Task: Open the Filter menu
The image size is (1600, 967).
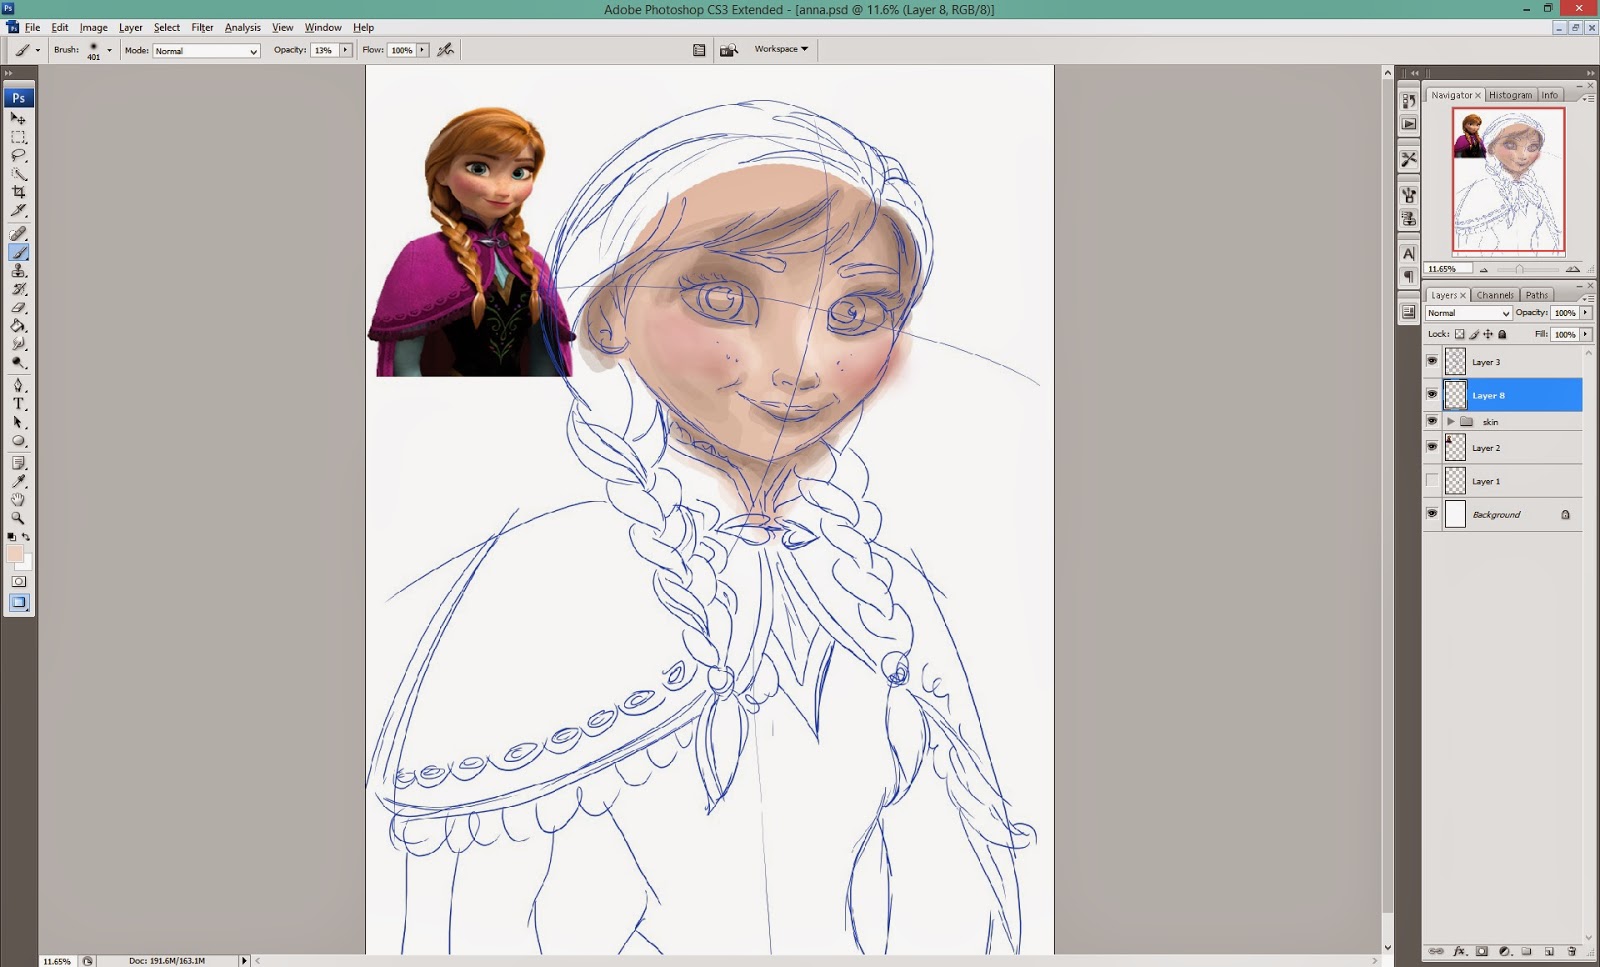Action: point(202,27)
